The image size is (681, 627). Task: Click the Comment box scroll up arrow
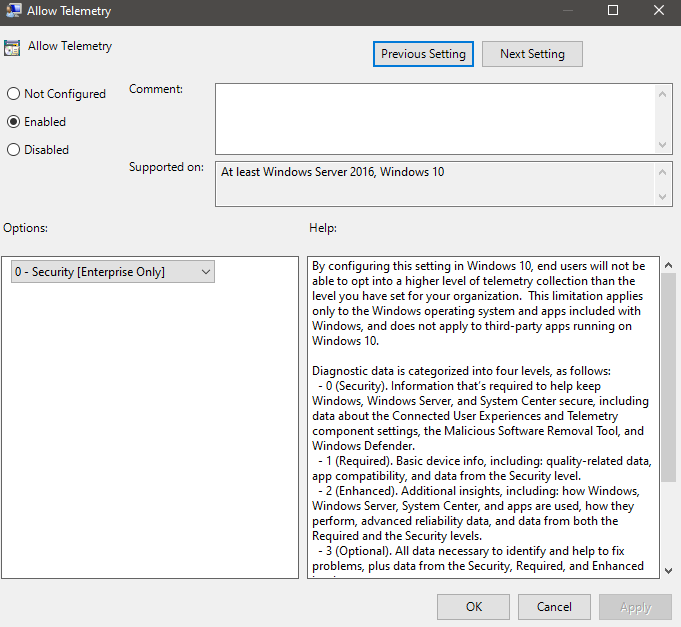664,94
